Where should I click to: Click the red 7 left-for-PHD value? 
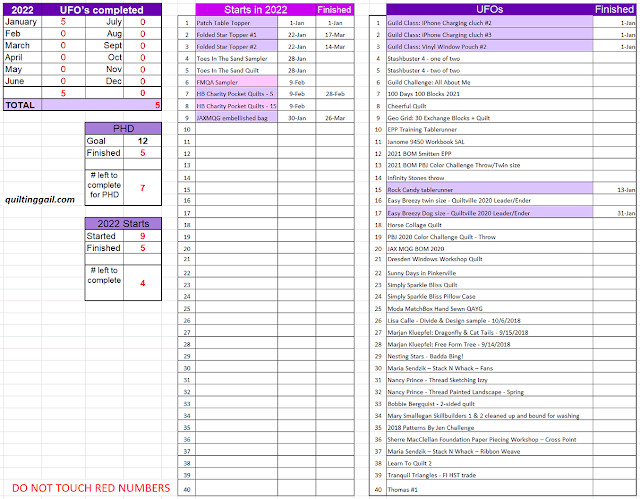coord(142,188)
